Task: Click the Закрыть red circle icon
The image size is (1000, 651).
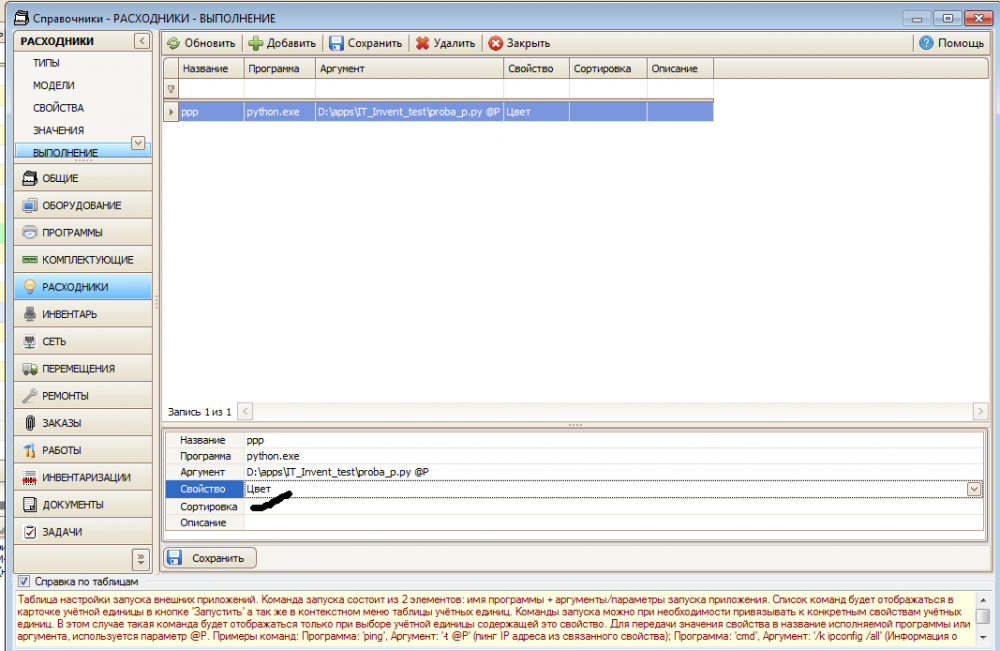Action: pos(496,43)
